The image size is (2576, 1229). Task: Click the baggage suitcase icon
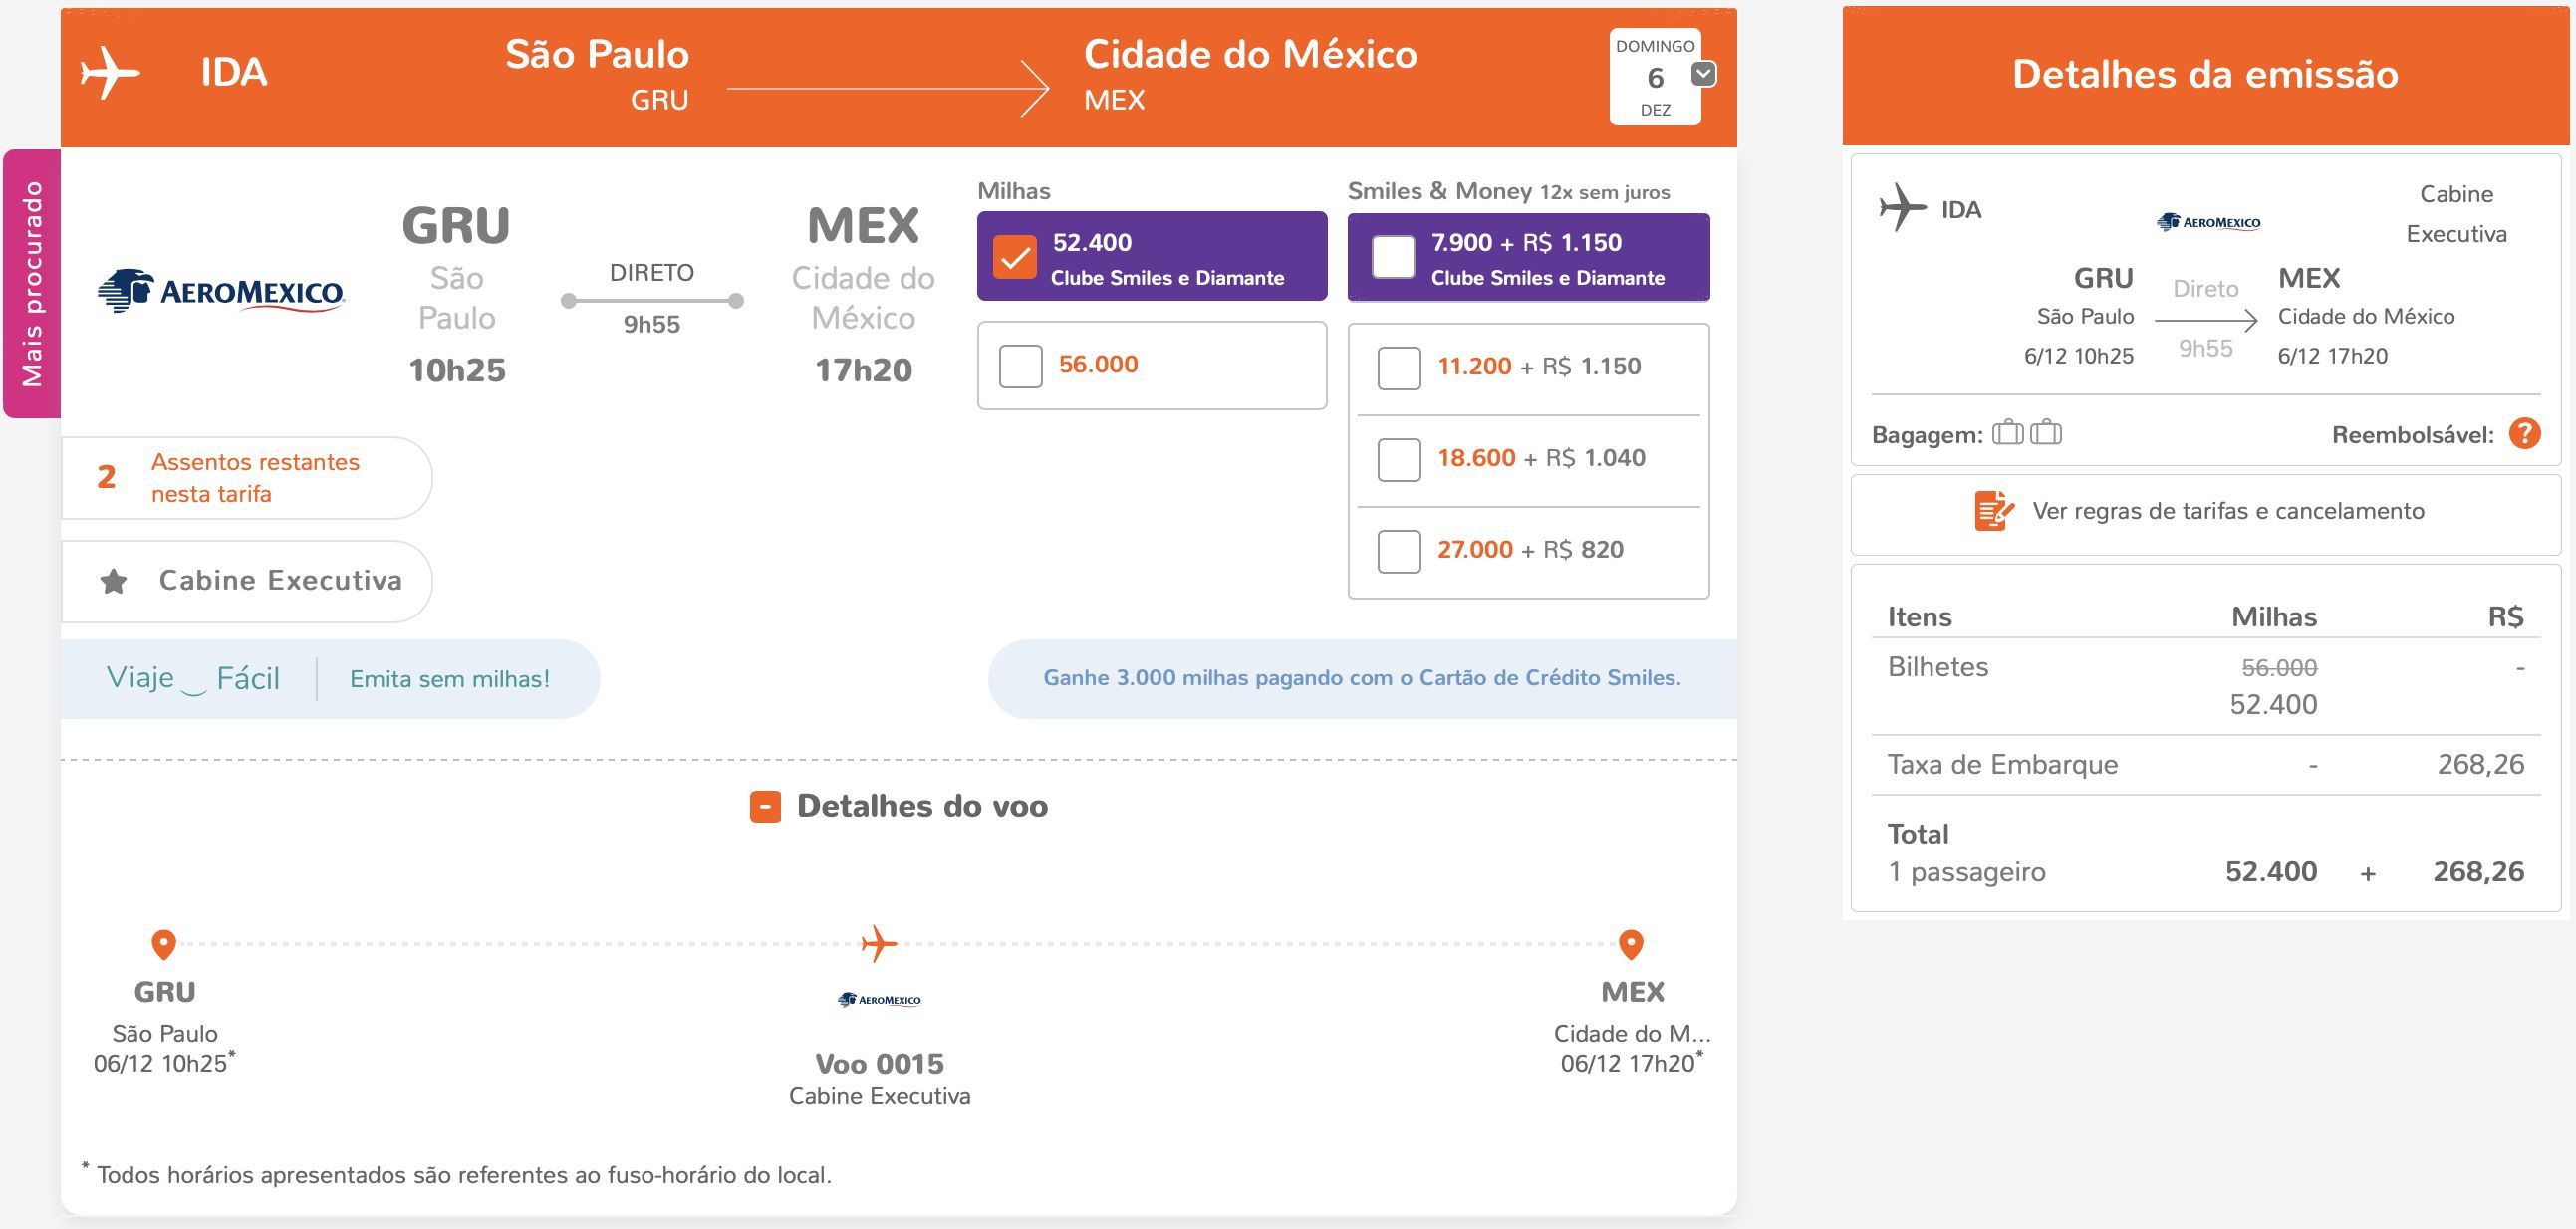[x=2027, y=432]
